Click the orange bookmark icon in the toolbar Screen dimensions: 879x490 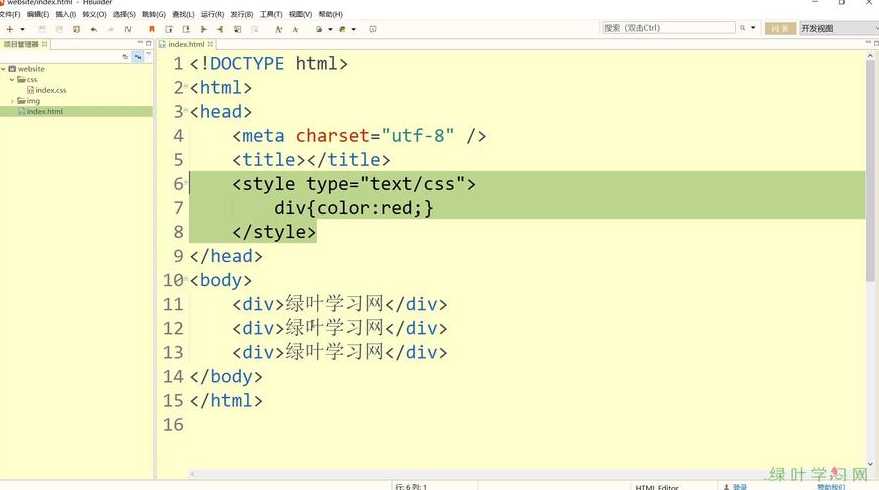point(151,29)
